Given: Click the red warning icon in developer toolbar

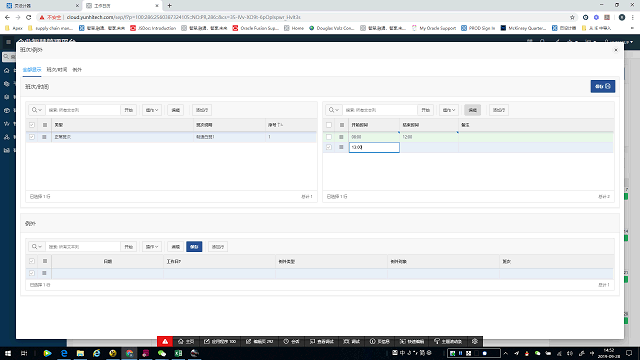Looking at the screenshot, I should click(x=165, y=341).
